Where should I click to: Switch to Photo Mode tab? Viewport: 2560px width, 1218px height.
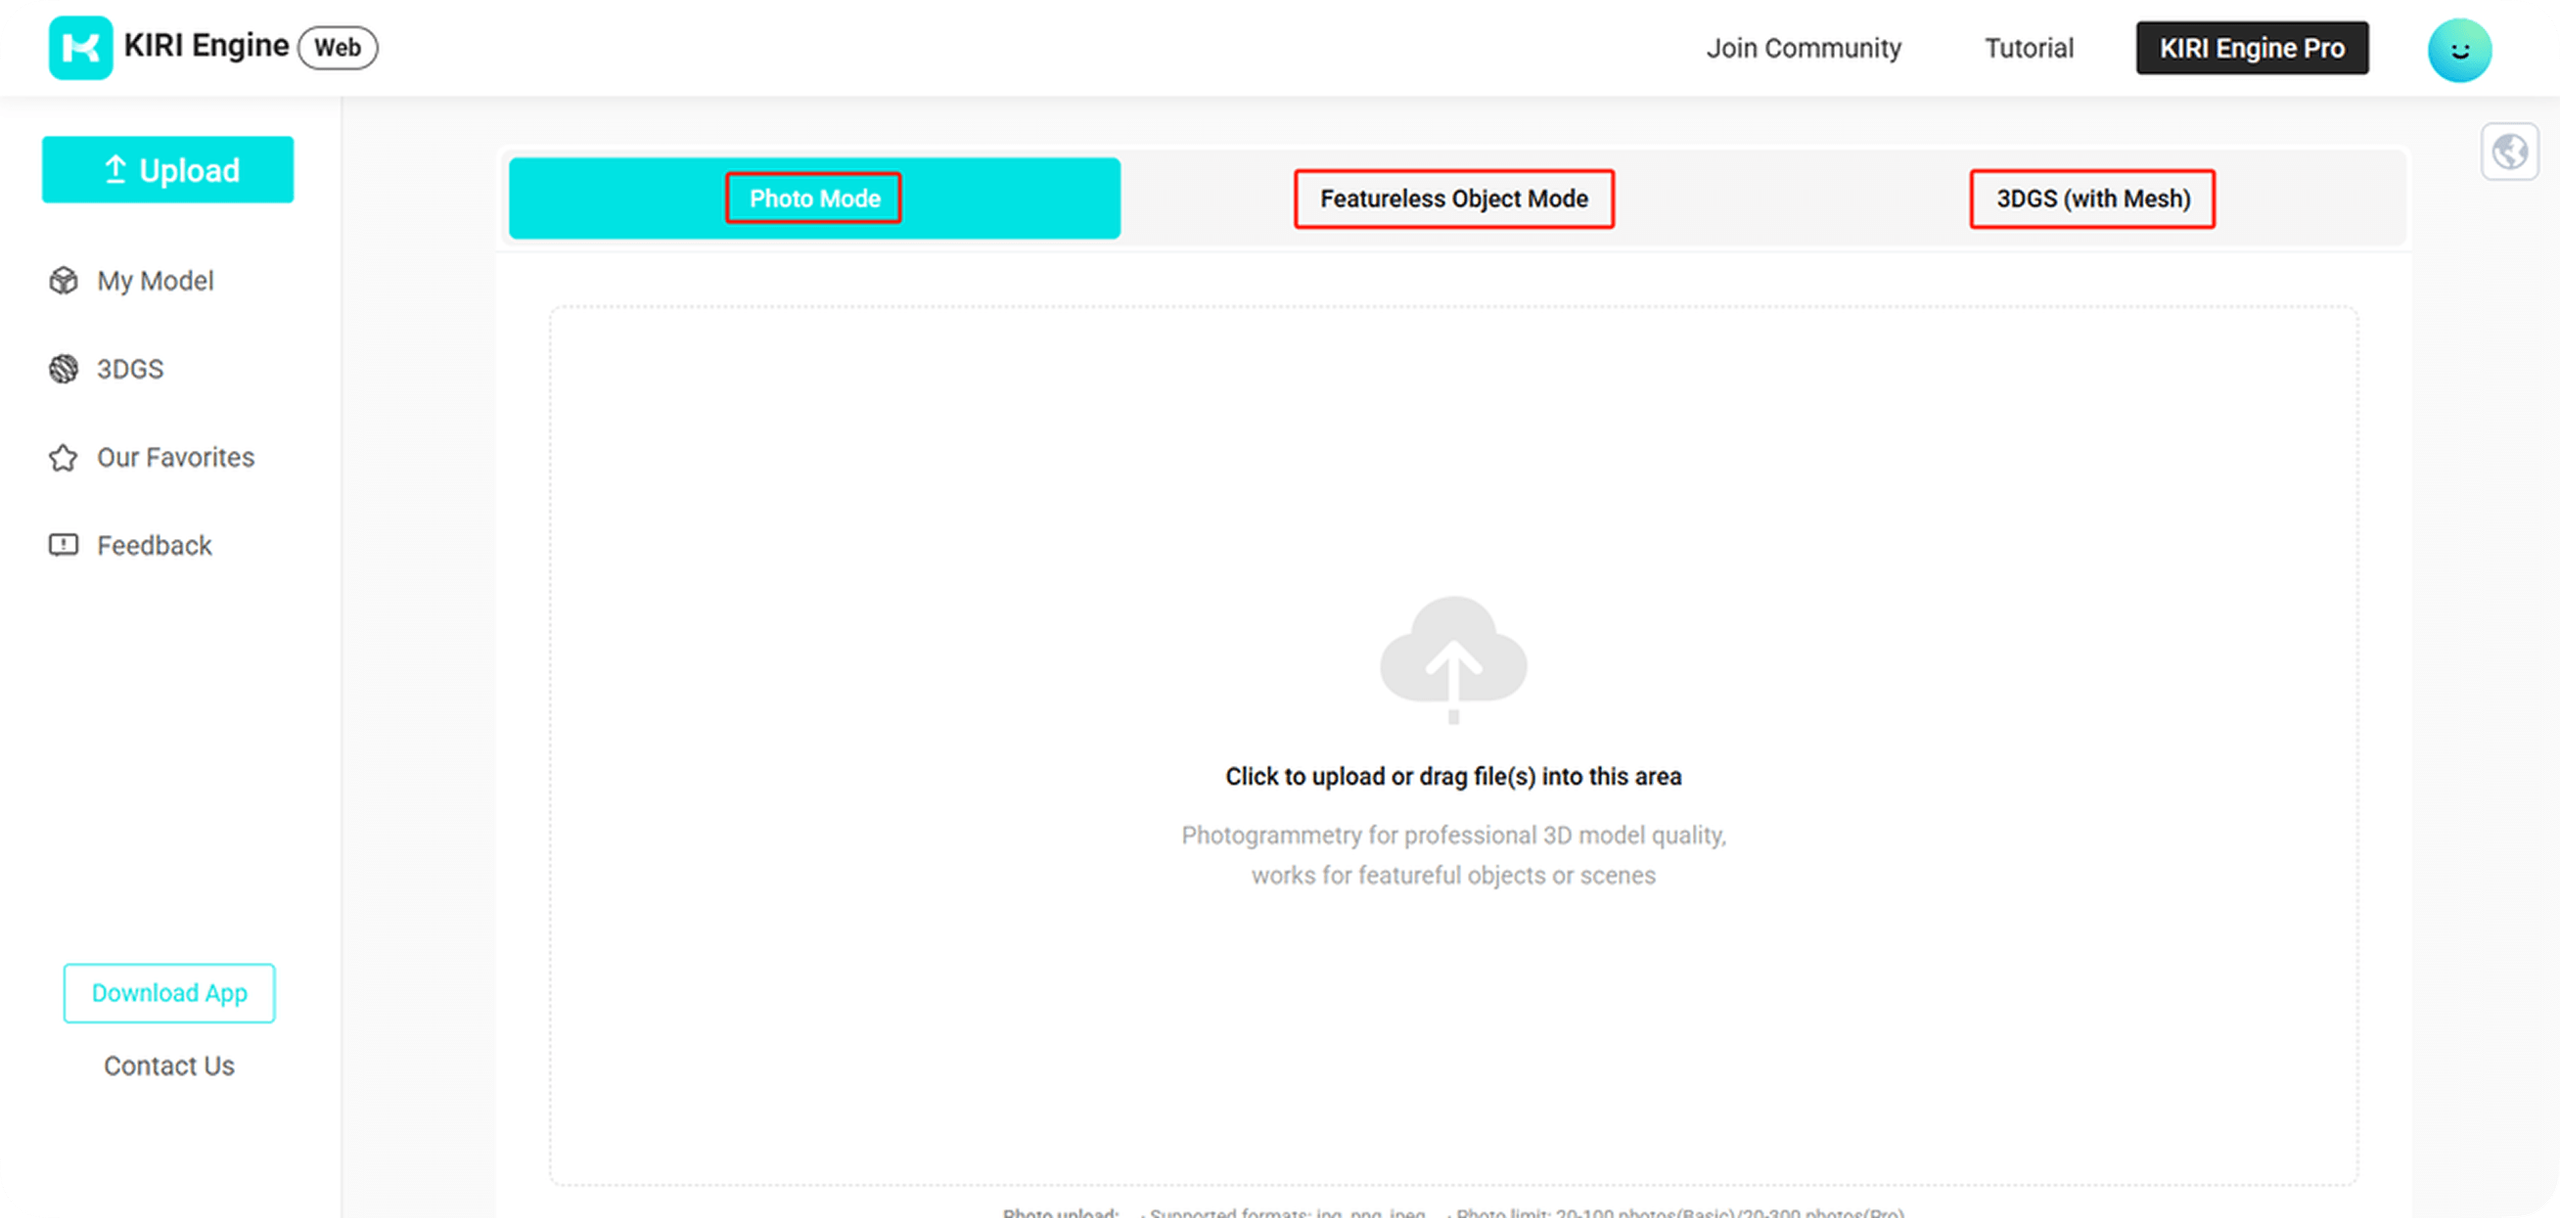tap(814, 198)
